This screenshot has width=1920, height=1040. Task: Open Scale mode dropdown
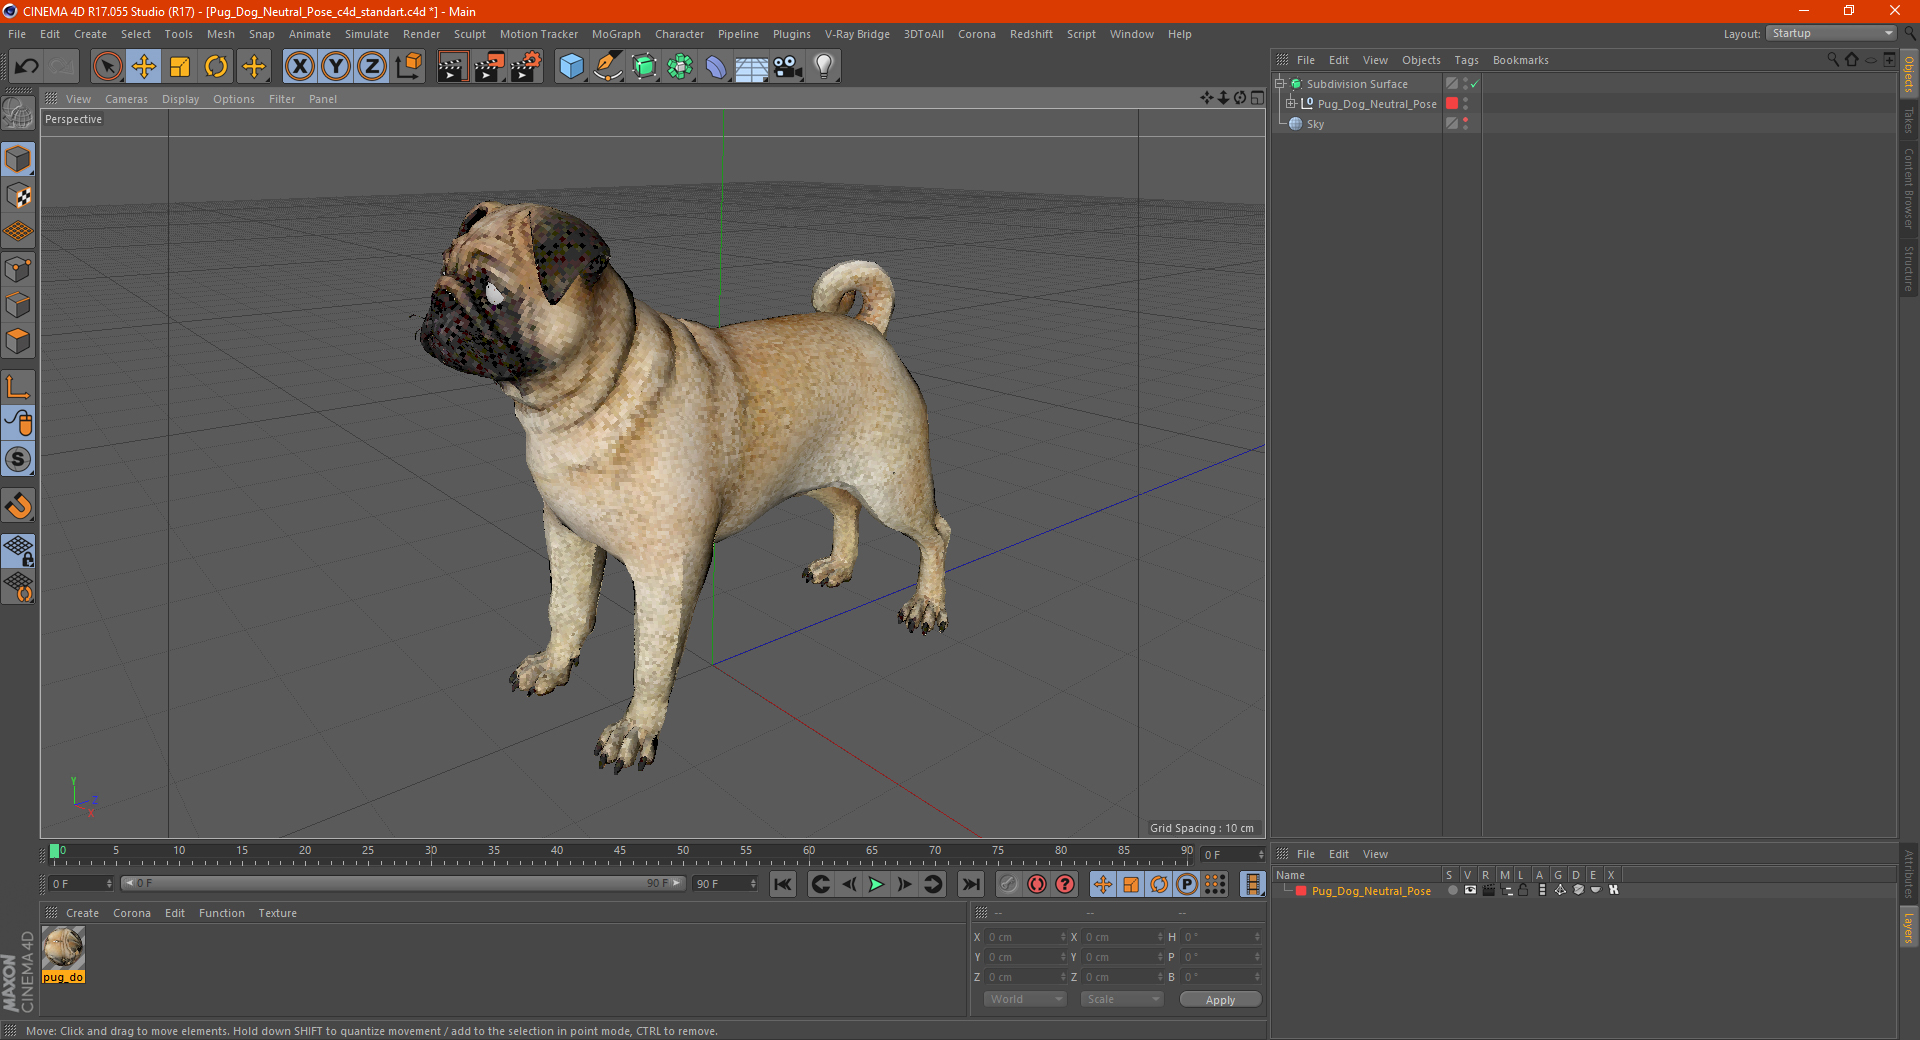pos(1122,999)
